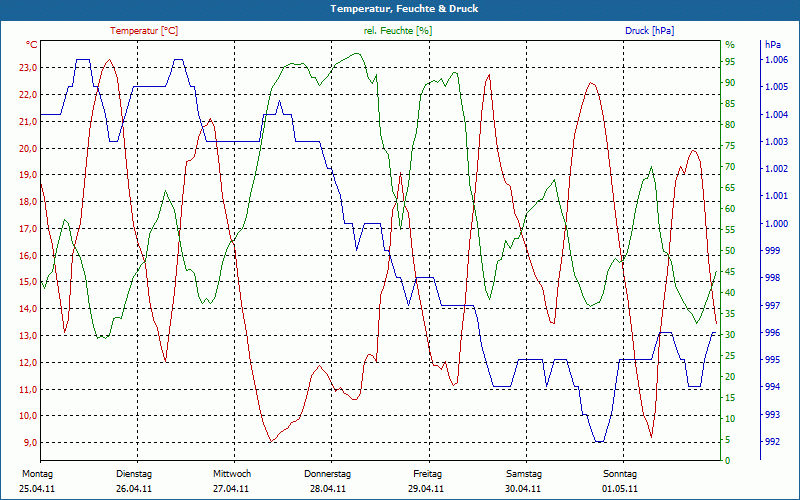Click the 'Samstag' day label
Image resolution: width=800 pixels, height=500 pixels.
coord(524,474)
